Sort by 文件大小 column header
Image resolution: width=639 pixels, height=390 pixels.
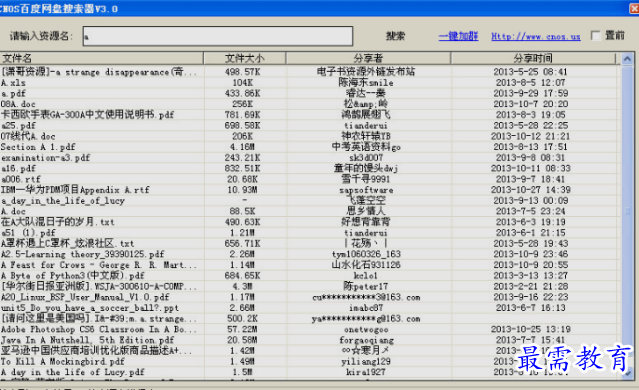245,58
